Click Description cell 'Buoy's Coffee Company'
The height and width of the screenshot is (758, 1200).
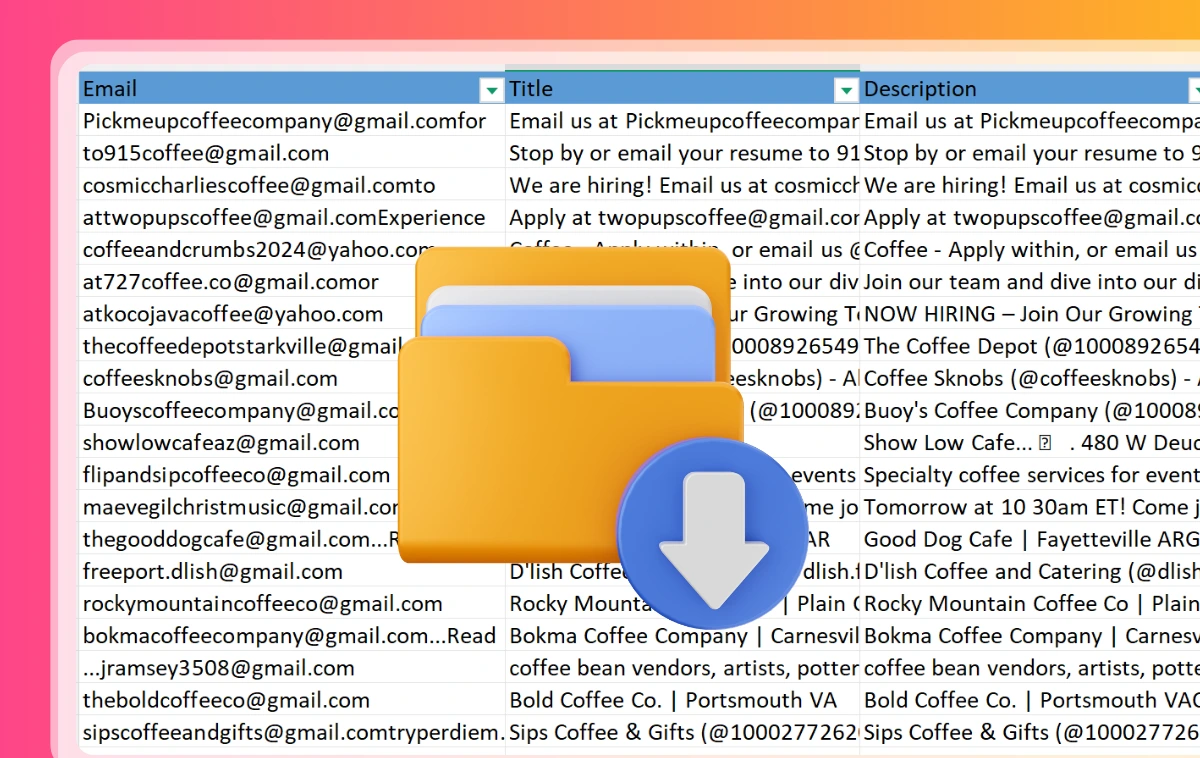pyautogui.click(x=1030, y=410)
